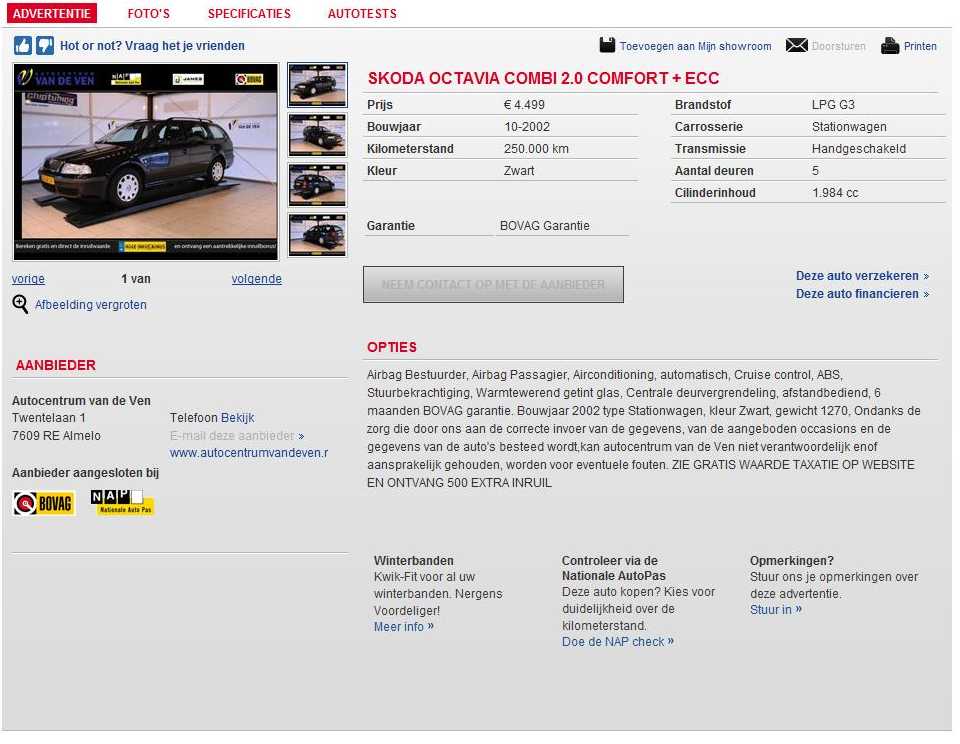Click the envelope Doorsturen icon
This screenshot has height=744, width=960.
797,45
